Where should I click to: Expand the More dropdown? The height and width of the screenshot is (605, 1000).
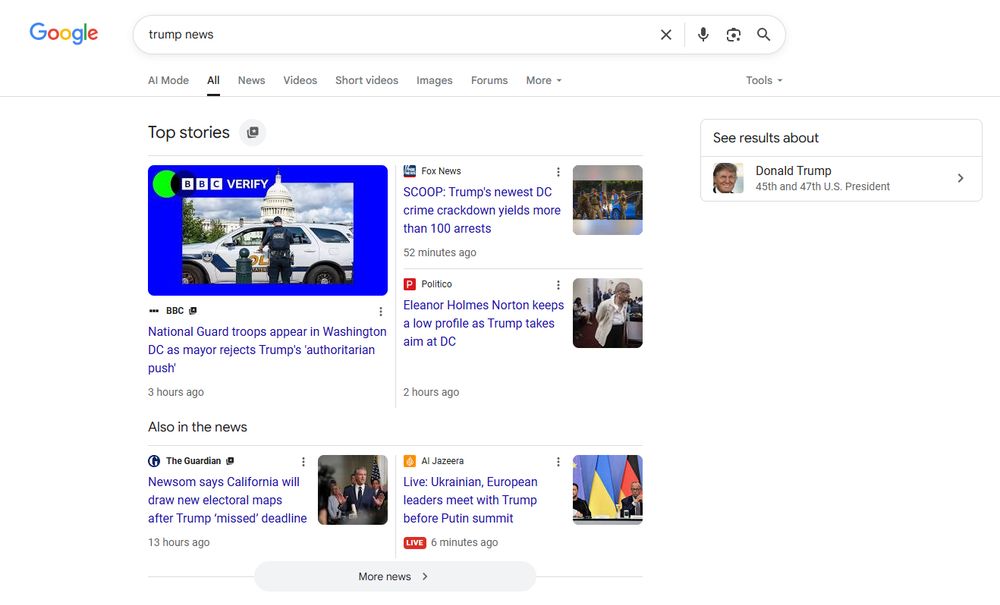544,80
